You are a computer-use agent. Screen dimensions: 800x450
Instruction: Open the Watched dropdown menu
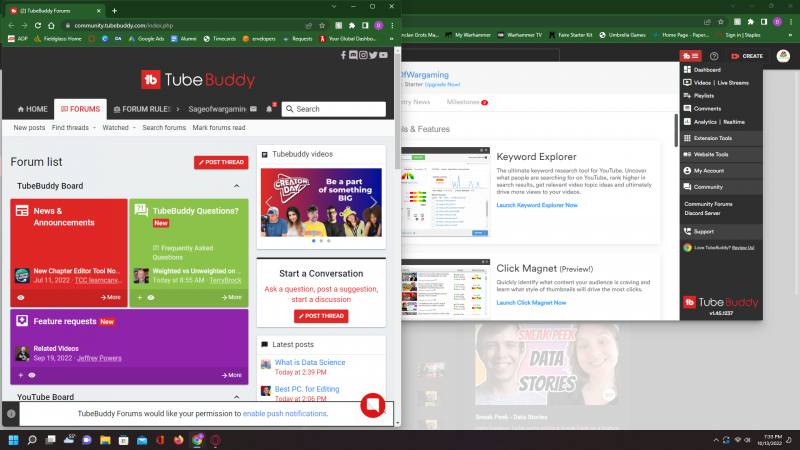click(x=116, y=128)
